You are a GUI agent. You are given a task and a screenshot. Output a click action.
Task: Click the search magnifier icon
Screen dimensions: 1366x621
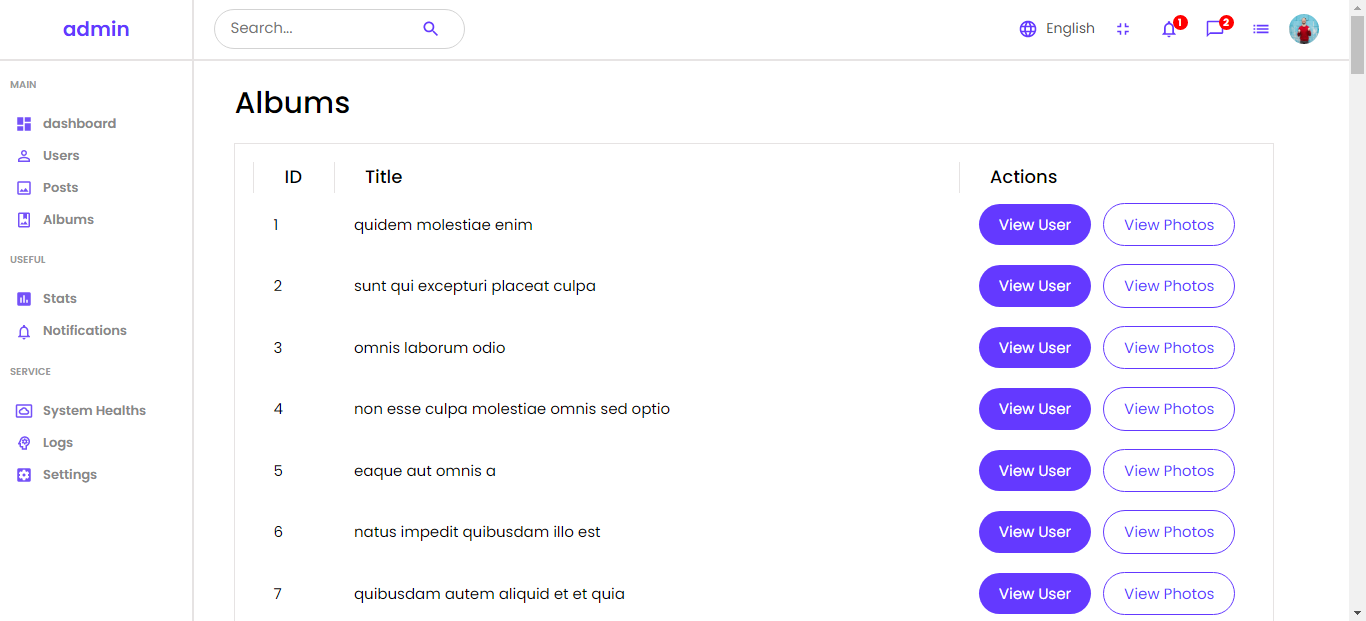pos(431,29)
